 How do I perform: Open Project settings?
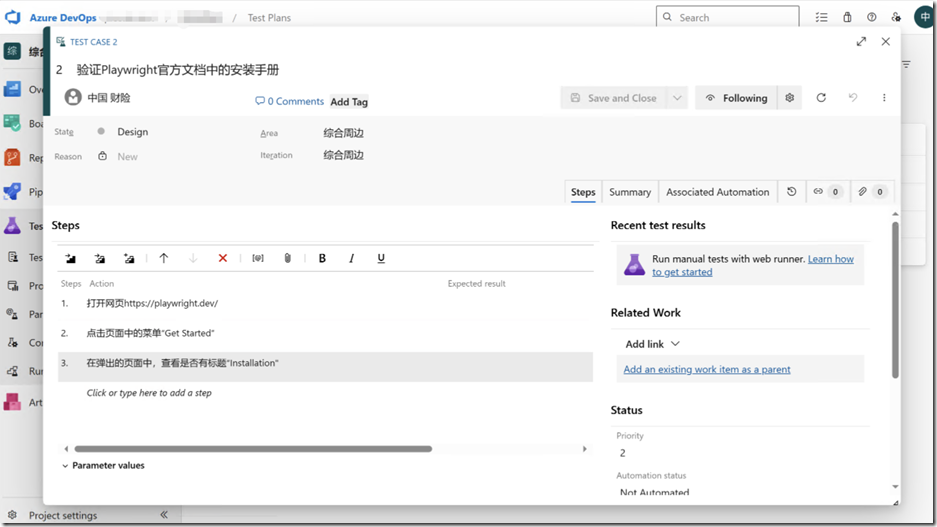63,515
